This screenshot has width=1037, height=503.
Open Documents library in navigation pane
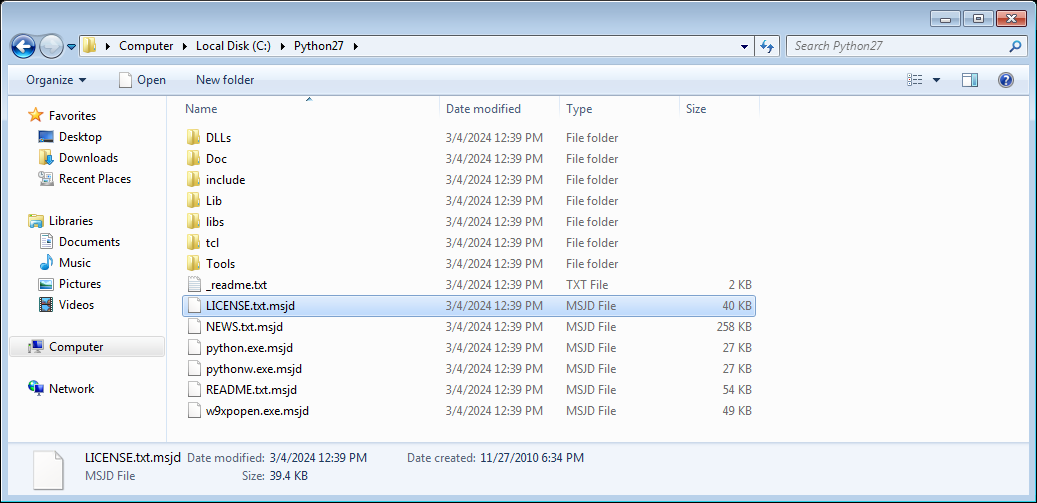(x=89, y=242)
